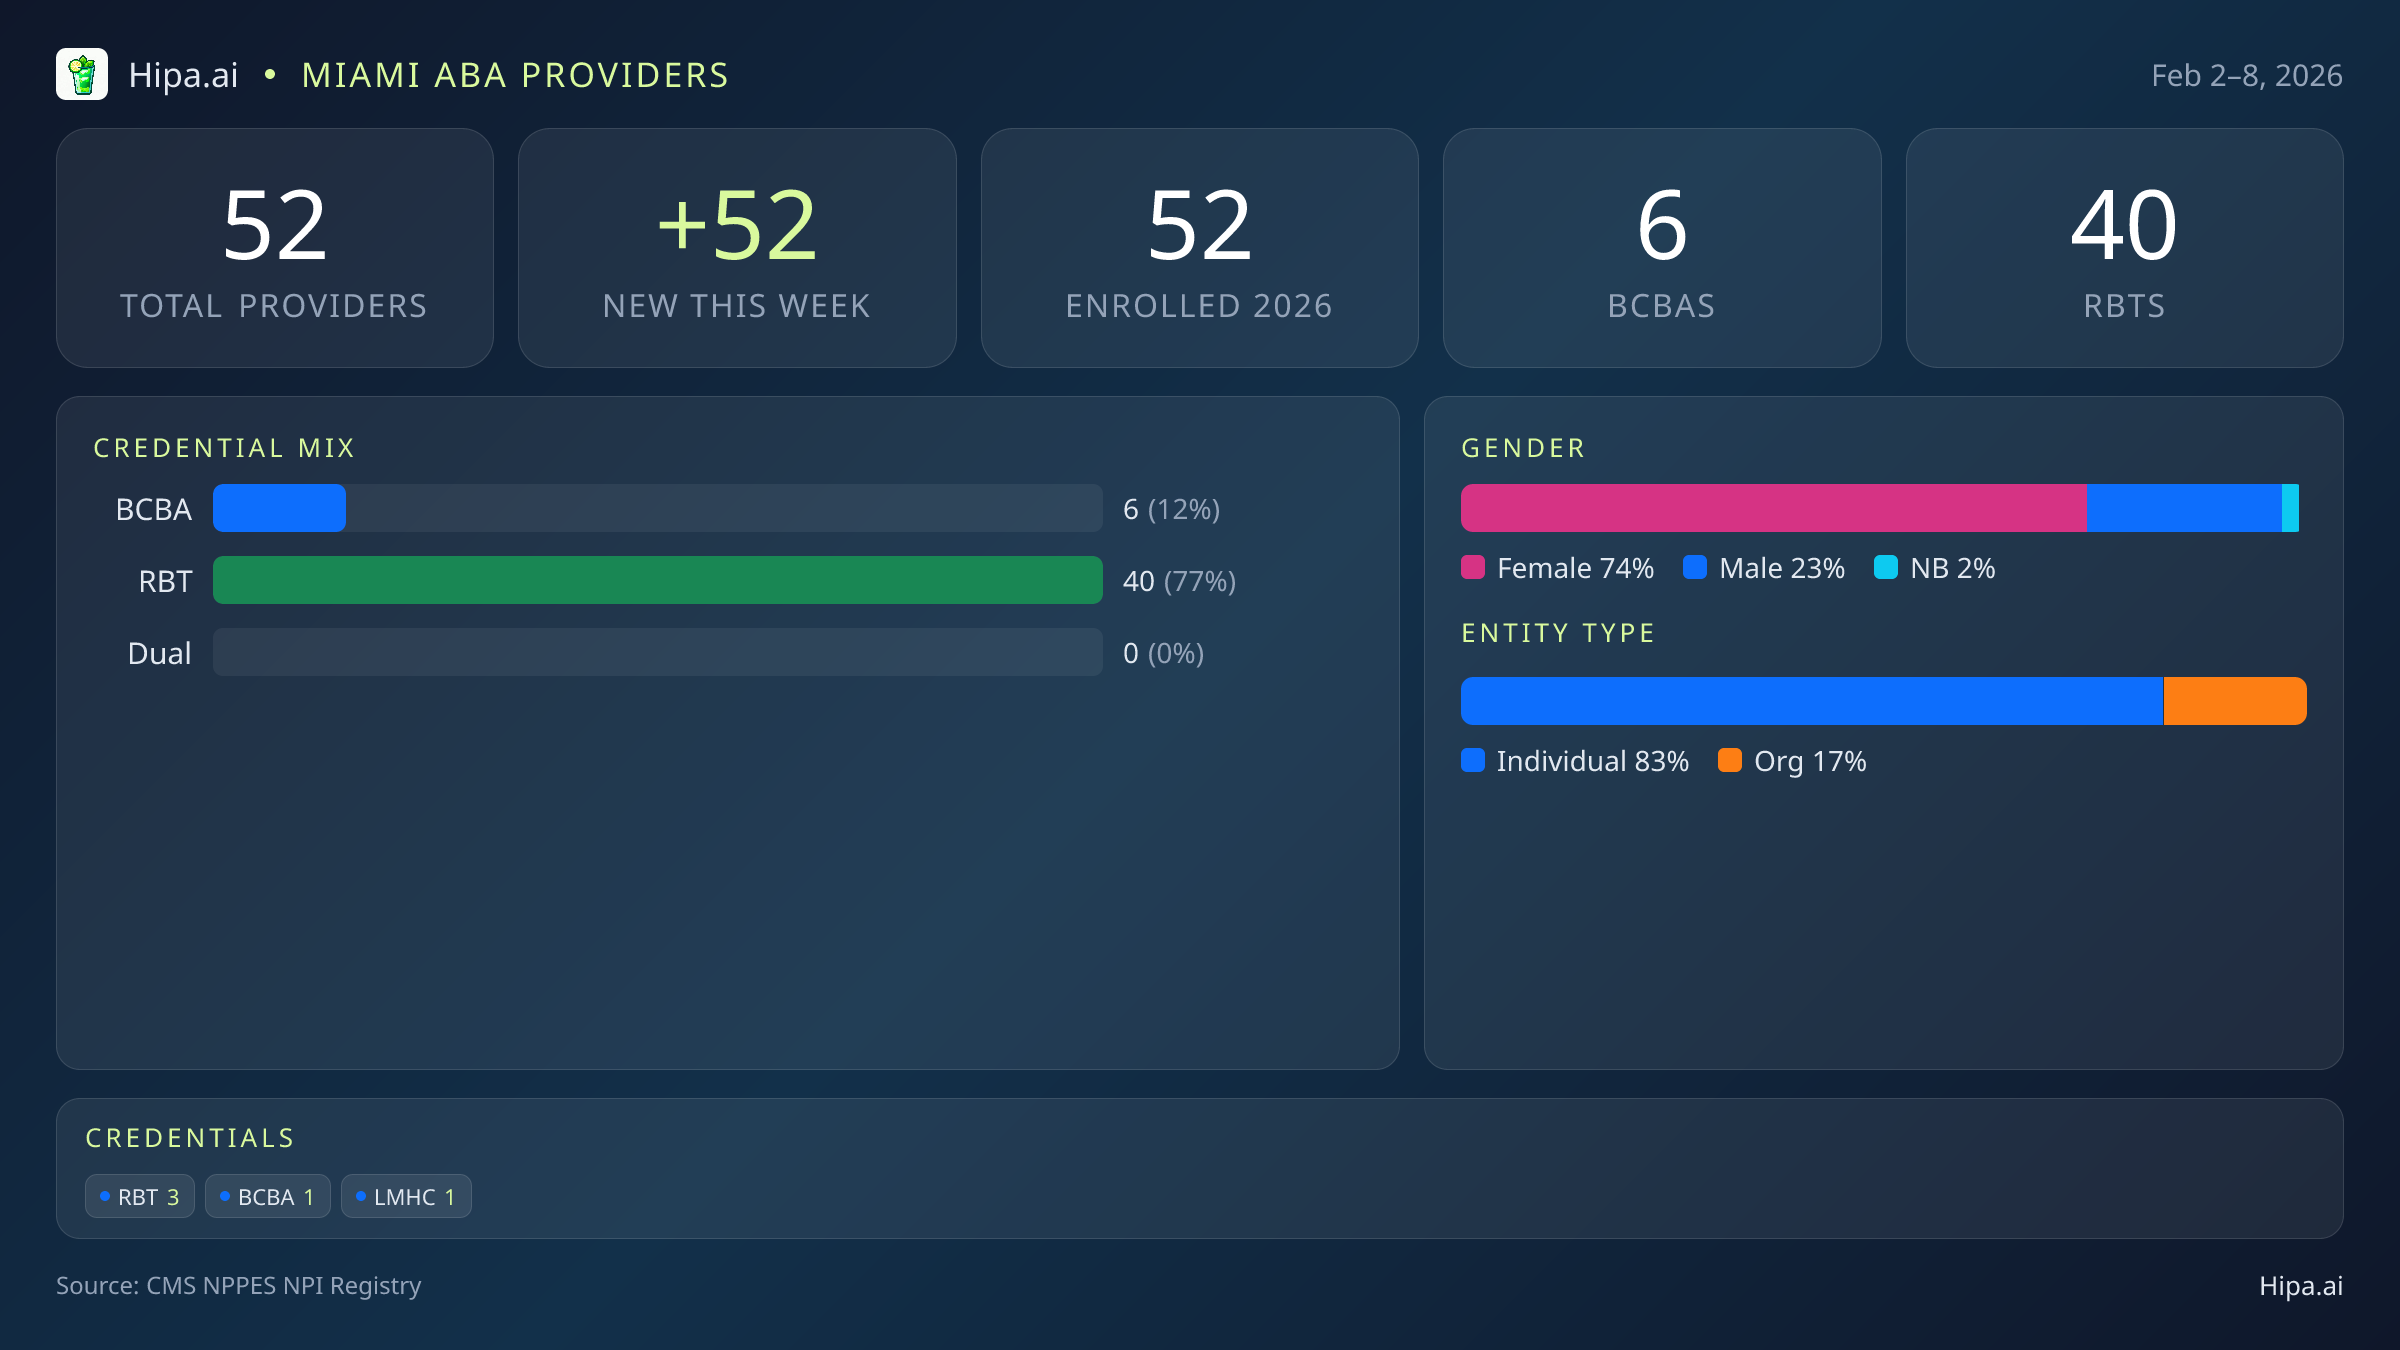Viewport: 2400px width, 1350px height.
Task: Select the RBT 3 credential chip
Action: (140, 1197)
